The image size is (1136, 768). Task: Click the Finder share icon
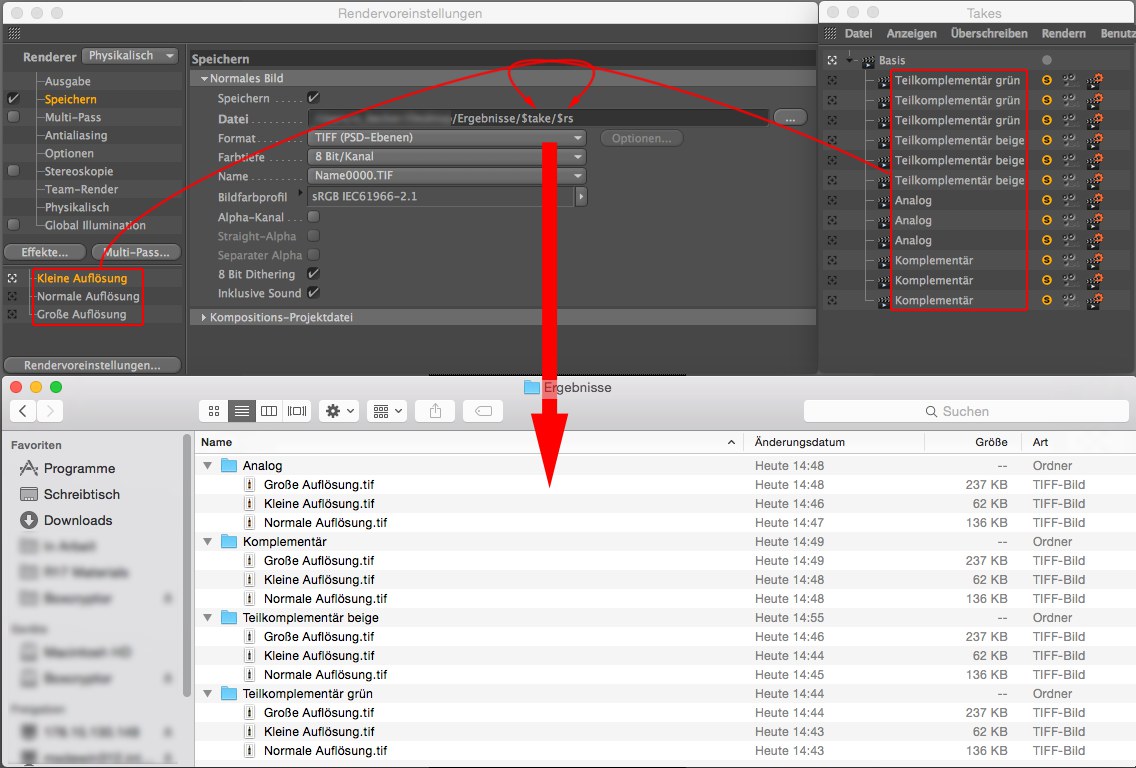[x=435, y=411]
